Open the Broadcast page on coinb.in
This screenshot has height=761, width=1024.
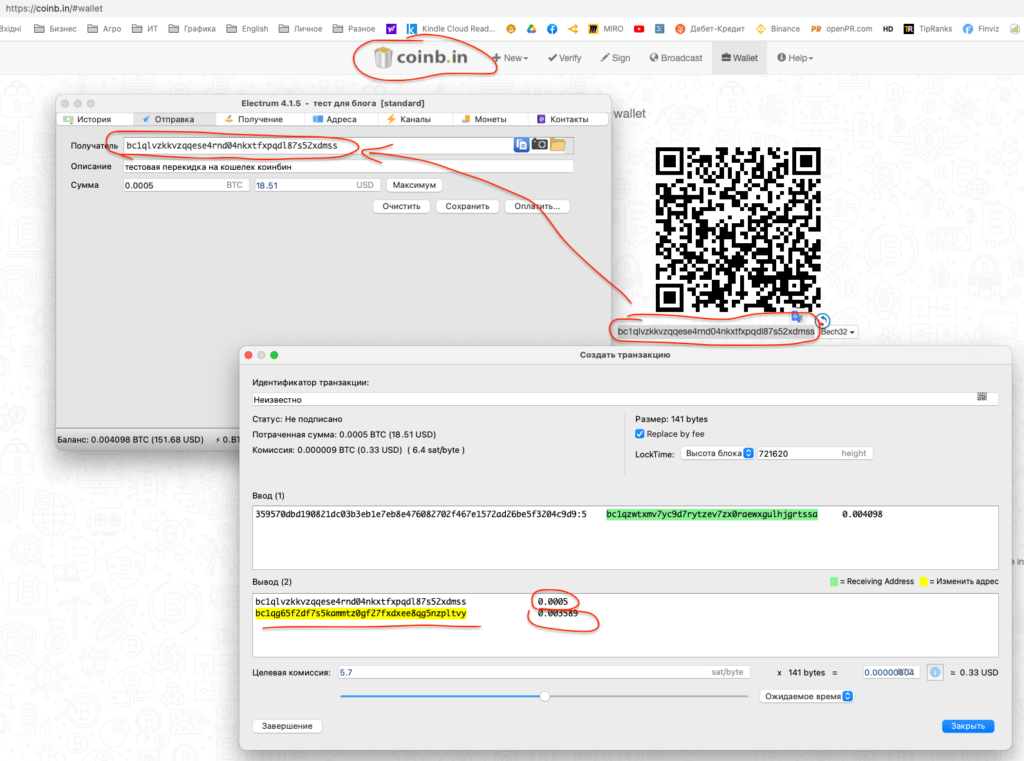676,57
